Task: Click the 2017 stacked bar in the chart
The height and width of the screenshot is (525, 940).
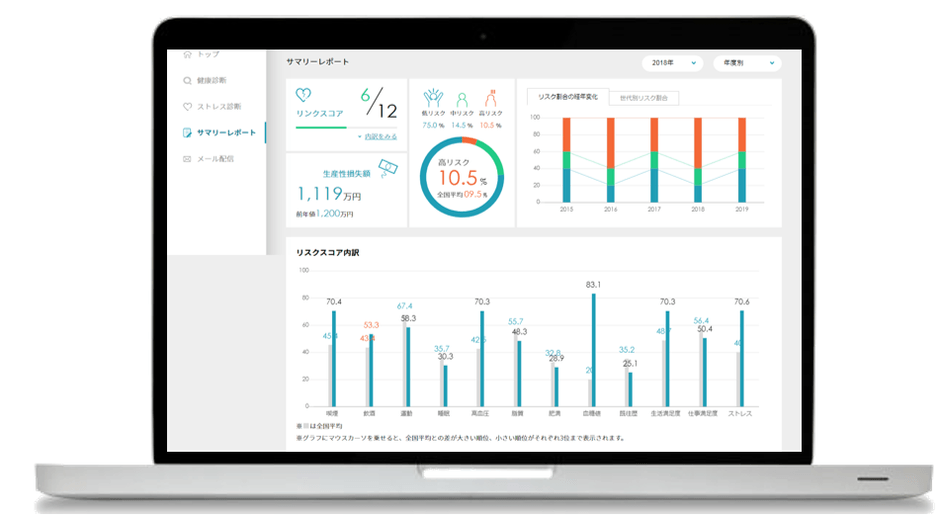Action: [x=654, y=160]
